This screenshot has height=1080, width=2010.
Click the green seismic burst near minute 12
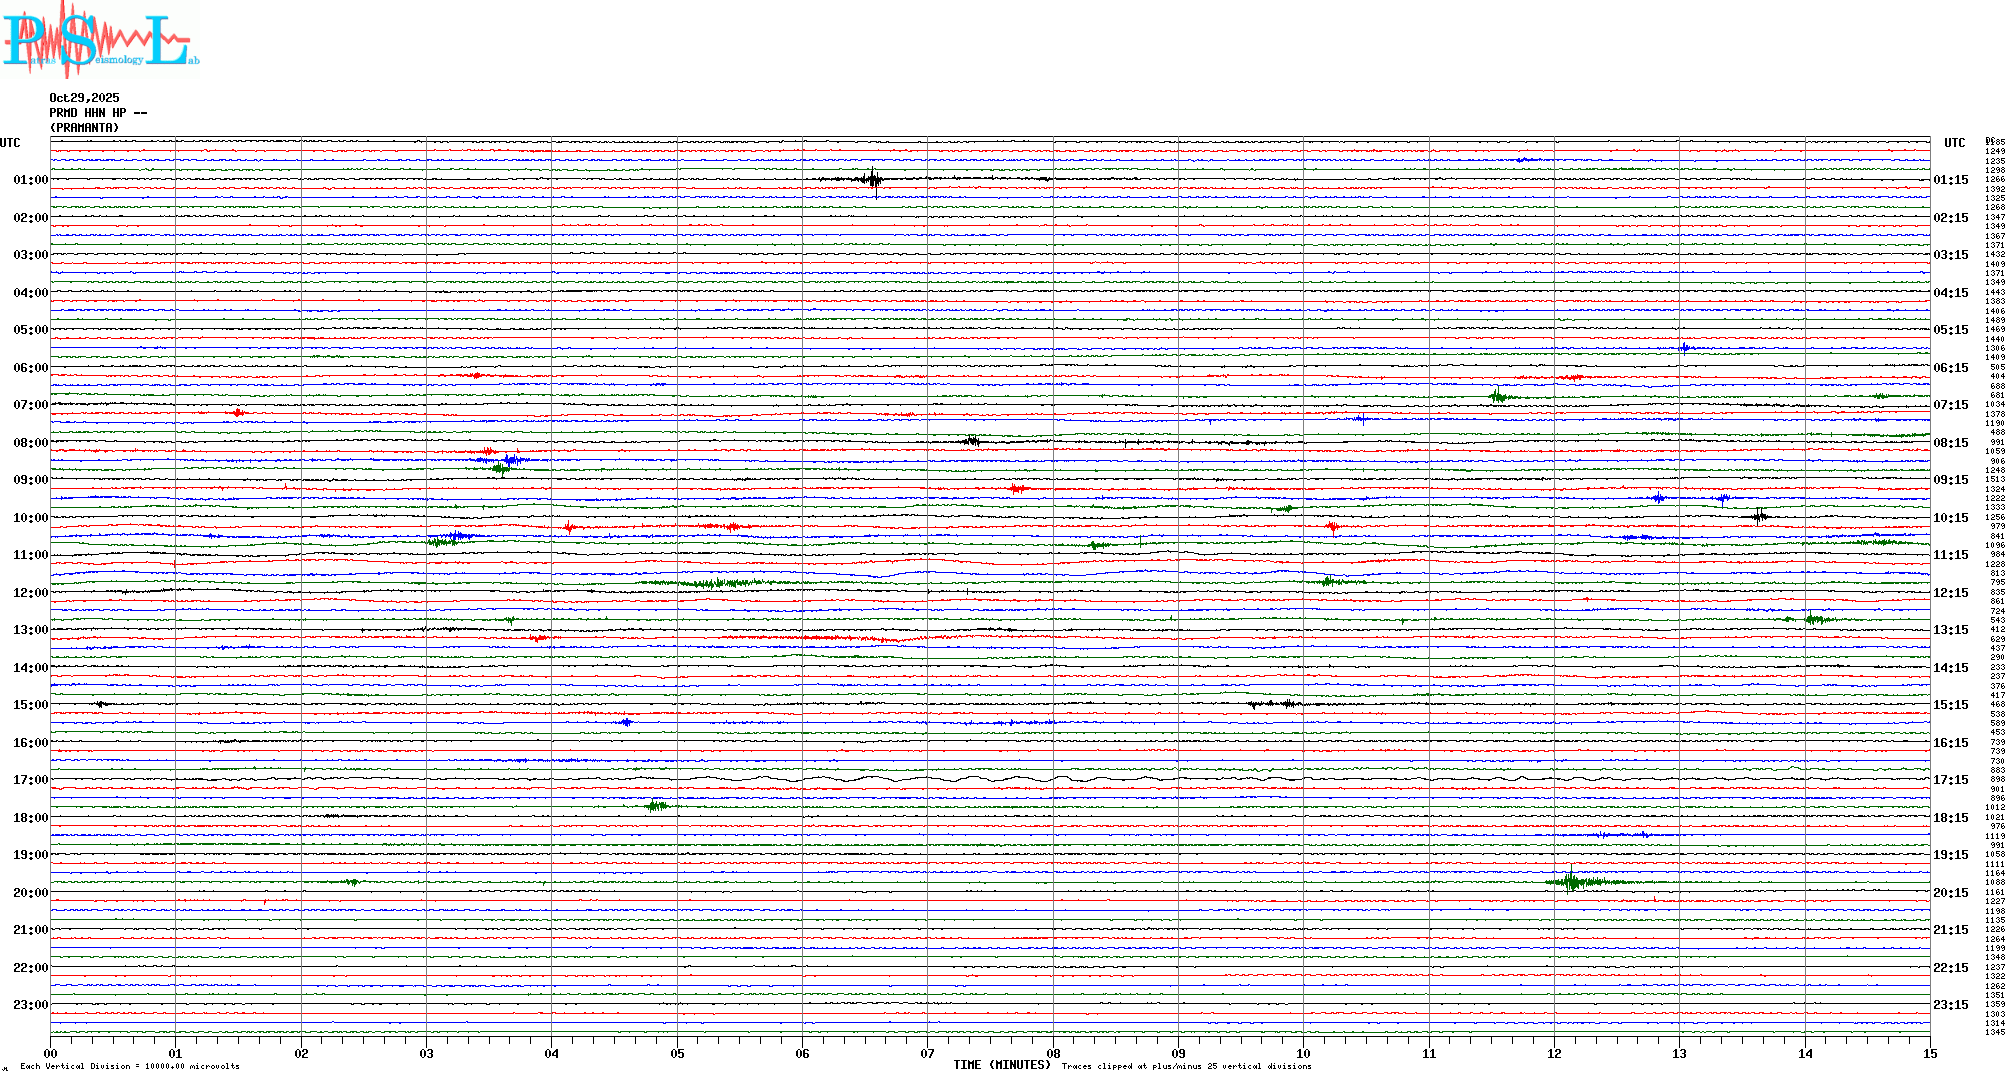click(1573, 881)
